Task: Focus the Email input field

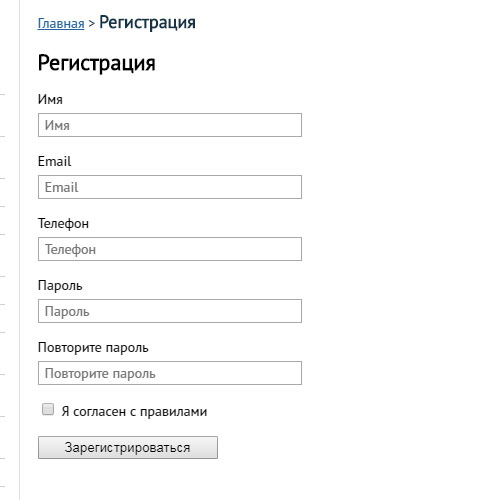Action: (170, 187)
